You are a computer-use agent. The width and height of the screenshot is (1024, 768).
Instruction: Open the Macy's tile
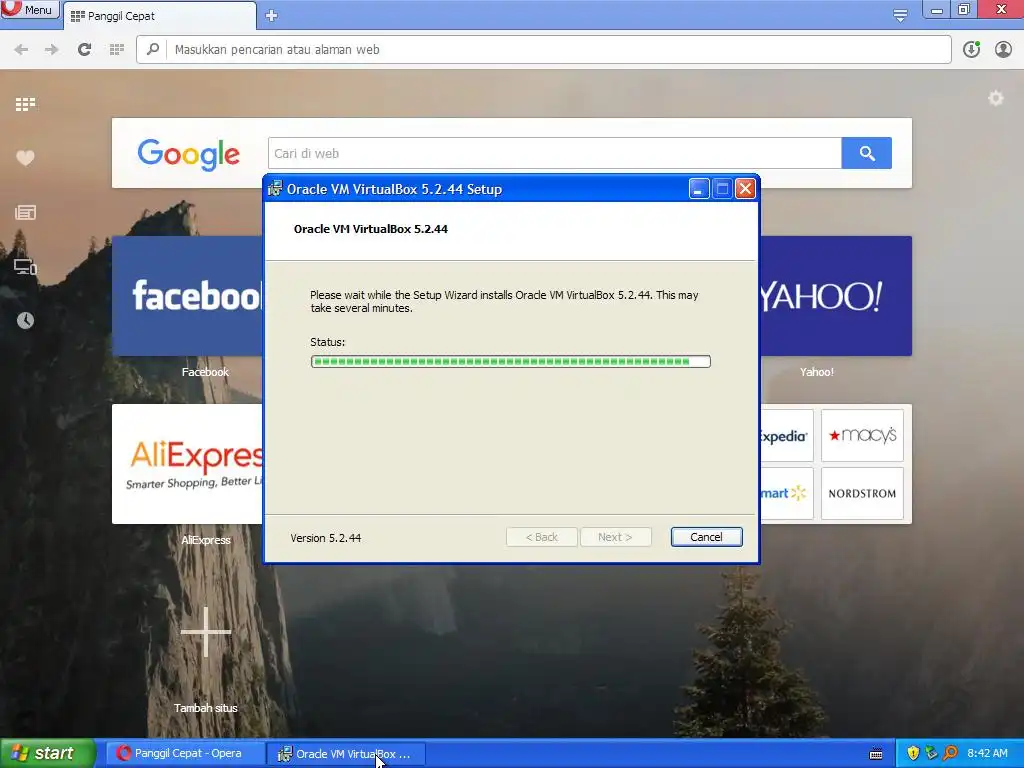click(862, 436)
